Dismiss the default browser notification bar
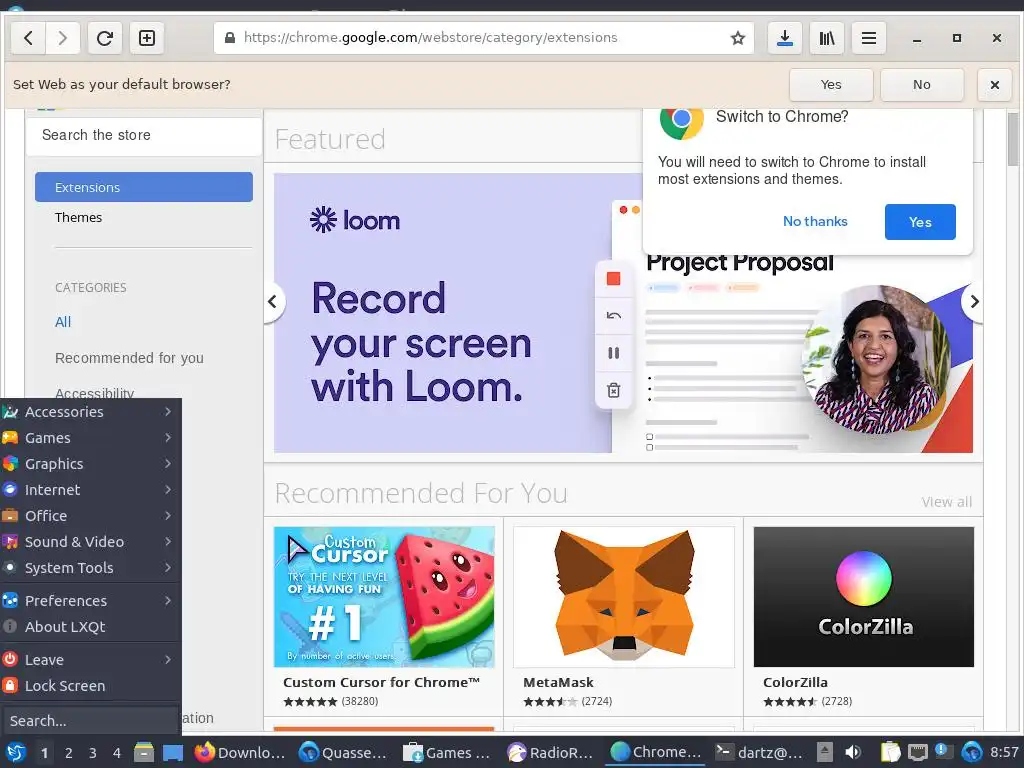 tap(995, 85)
